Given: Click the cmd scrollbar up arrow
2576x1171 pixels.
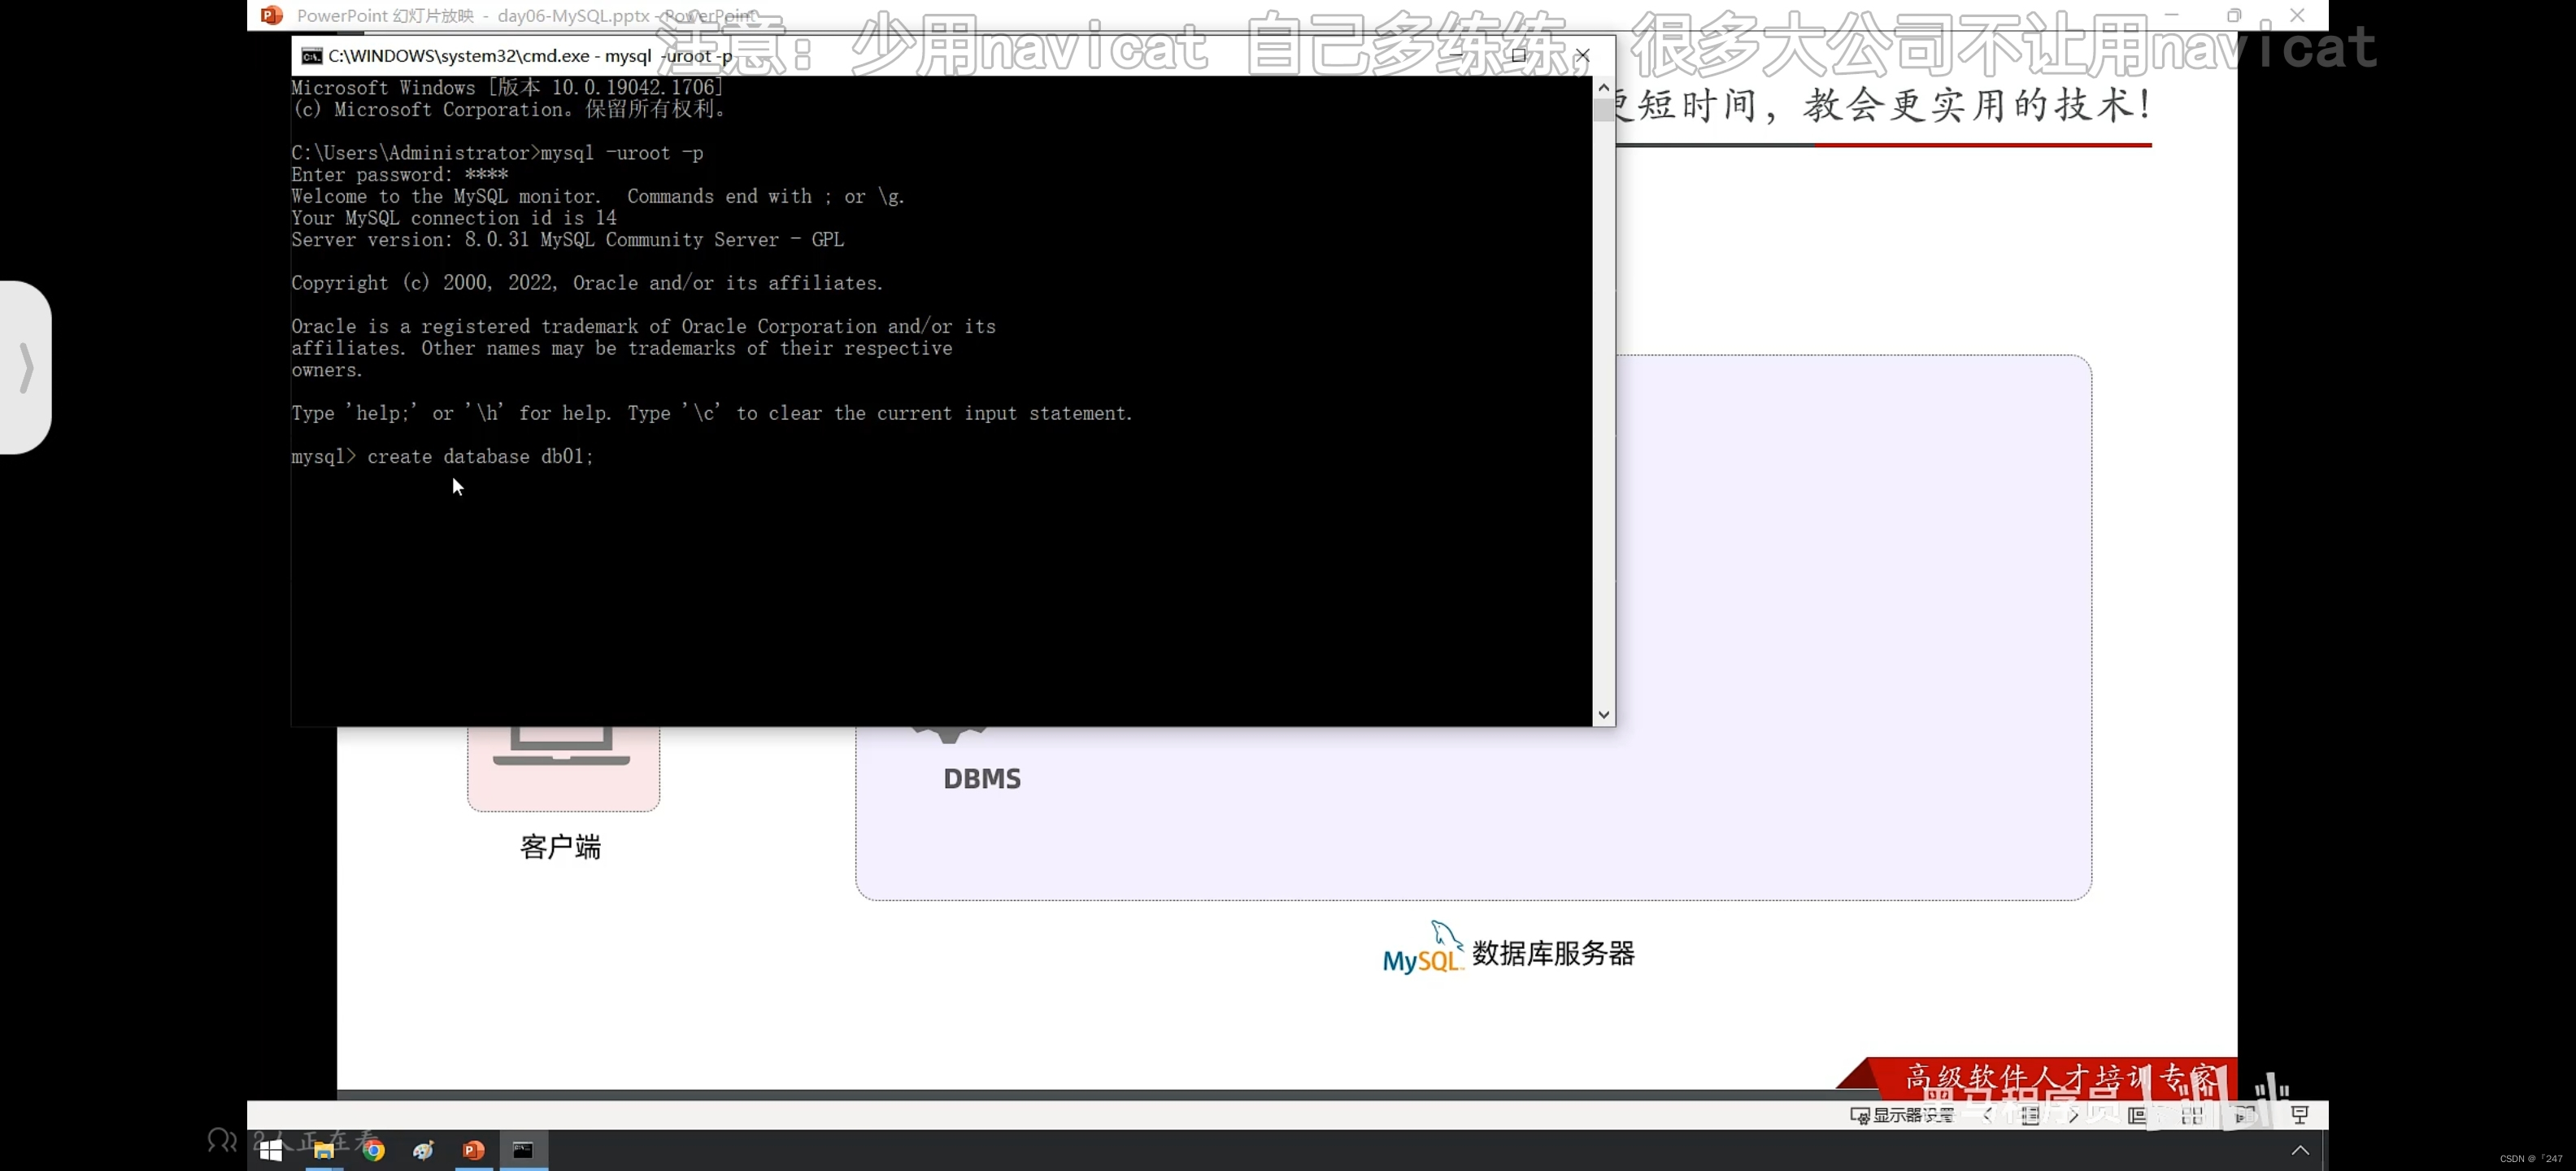Looking at the screenshot, I should [x=1604, y=88].
